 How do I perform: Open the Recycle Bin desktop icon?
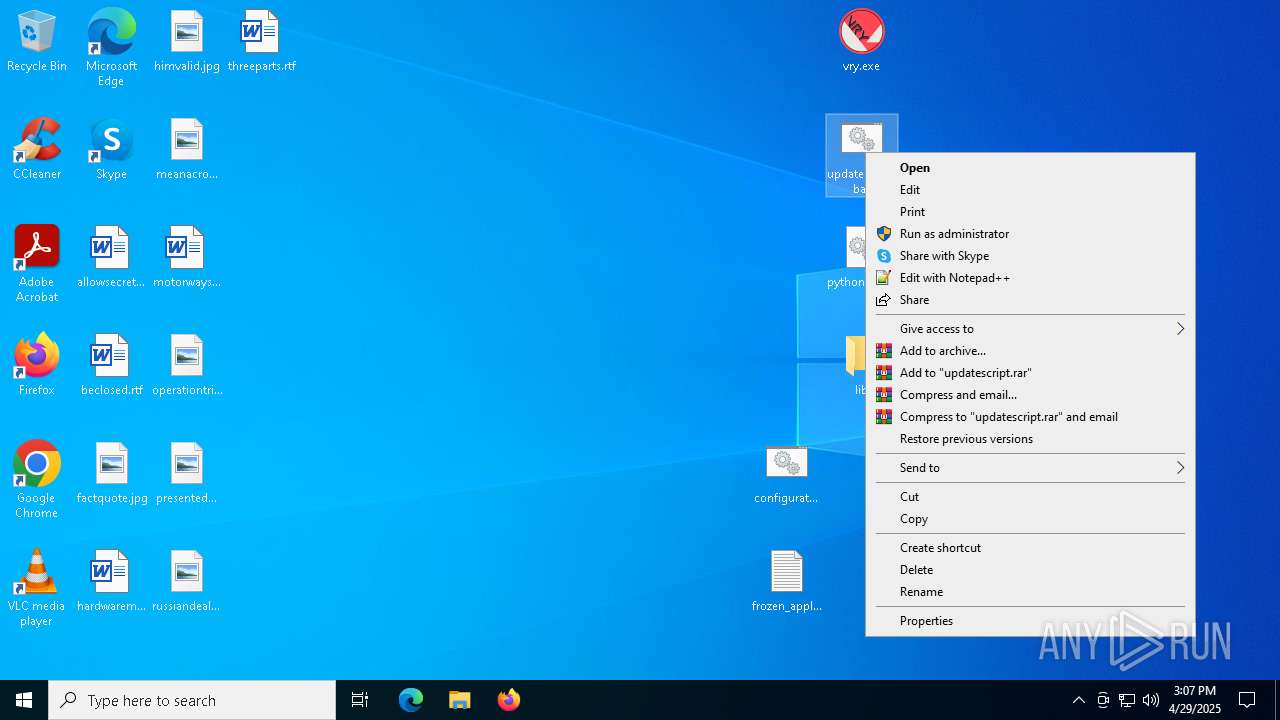pos(37,42)
